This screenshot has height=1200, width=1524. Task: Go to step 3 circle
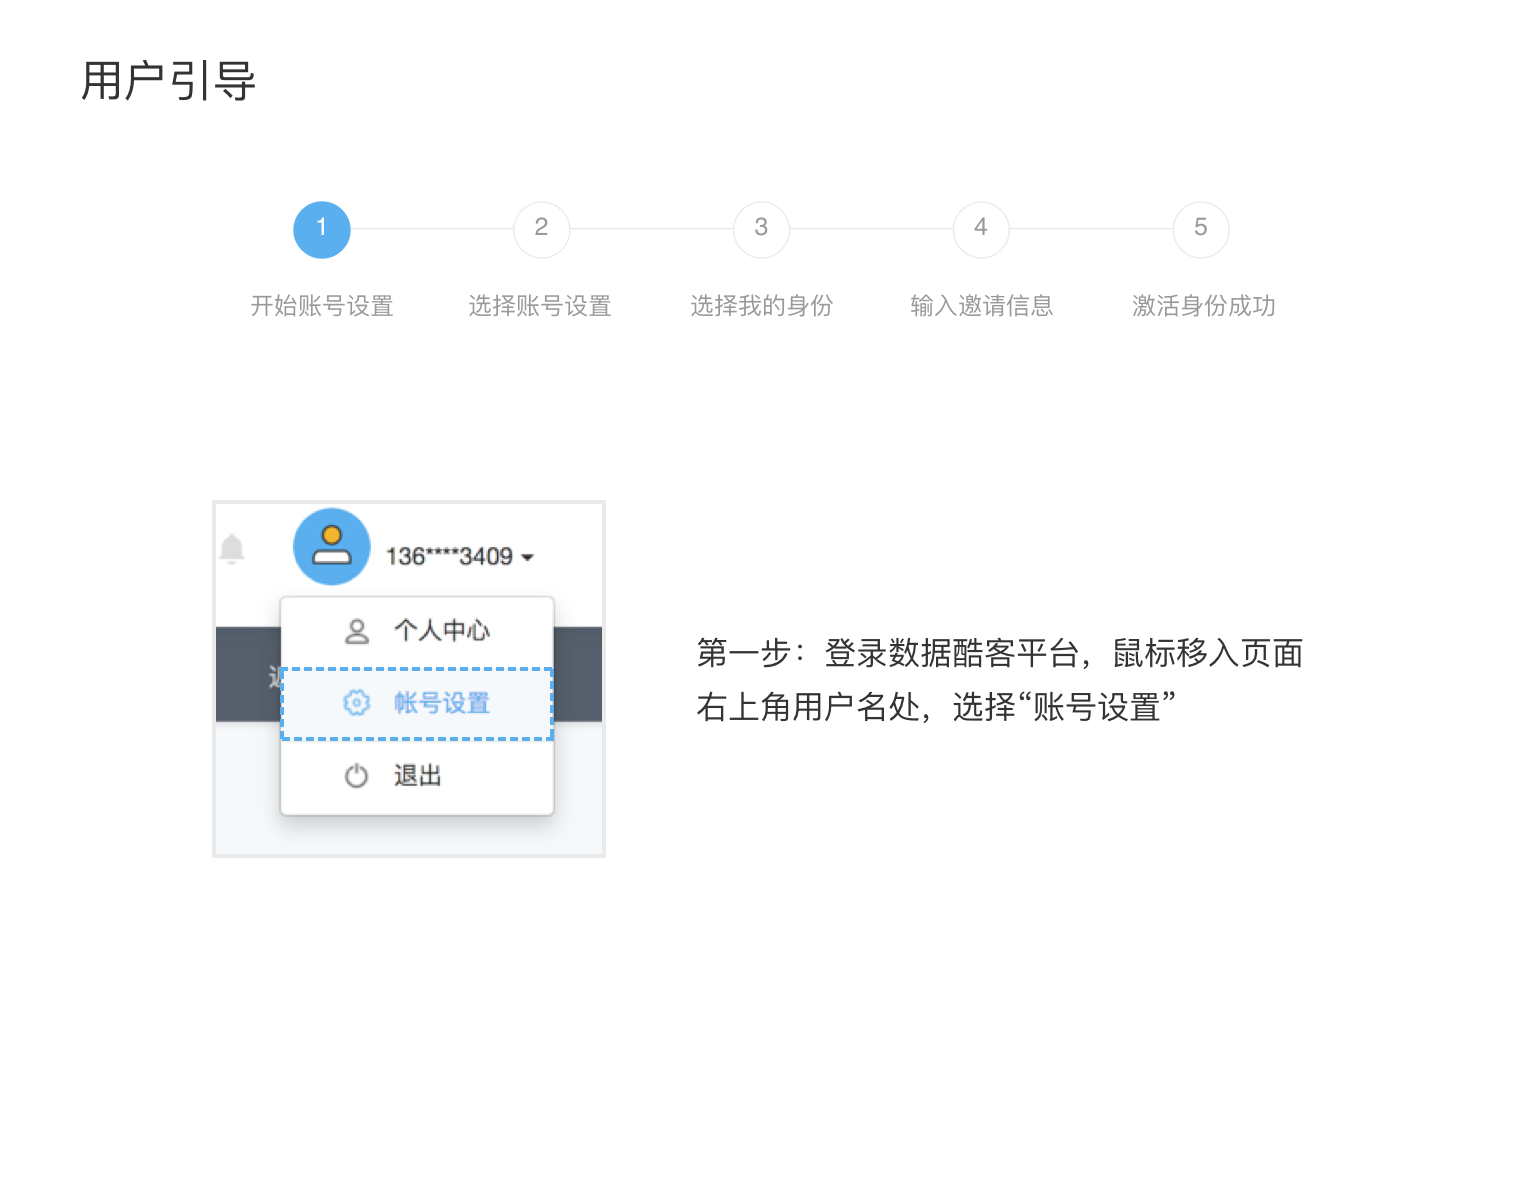[761, 229]
